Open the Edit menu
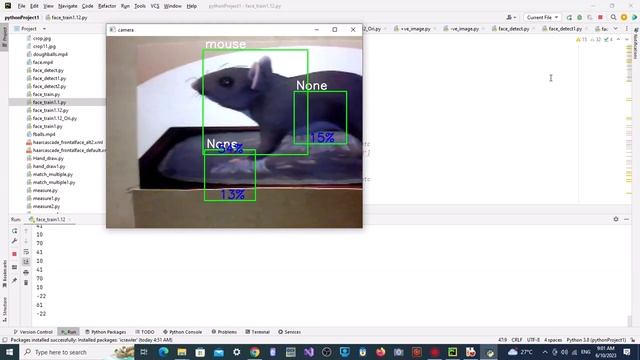640x360 pixels. pyautogui.click(x=34, y=6)
